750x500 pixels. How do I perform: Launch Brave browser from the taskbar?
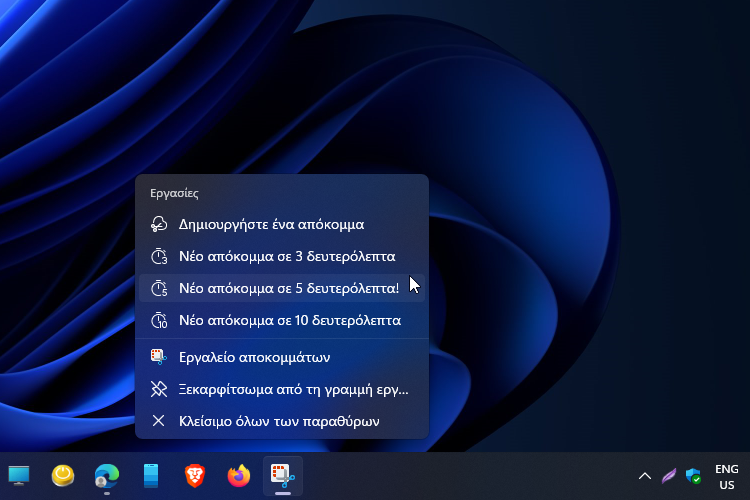195,476
